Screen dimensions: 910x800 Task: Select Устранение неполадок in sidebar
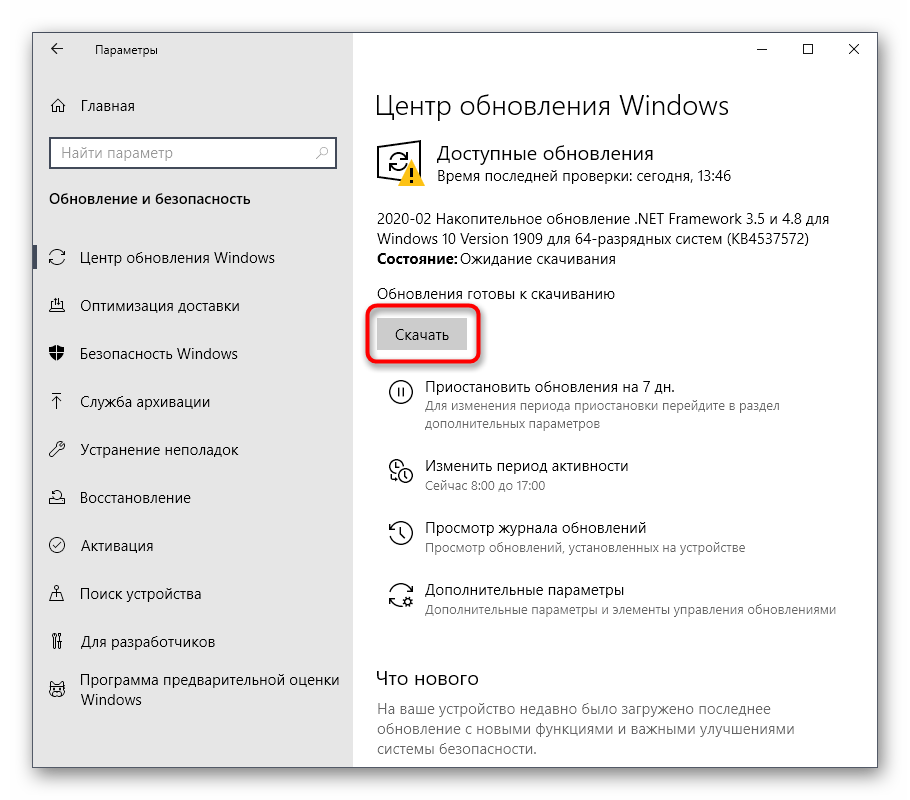click(x=159, y=450)
